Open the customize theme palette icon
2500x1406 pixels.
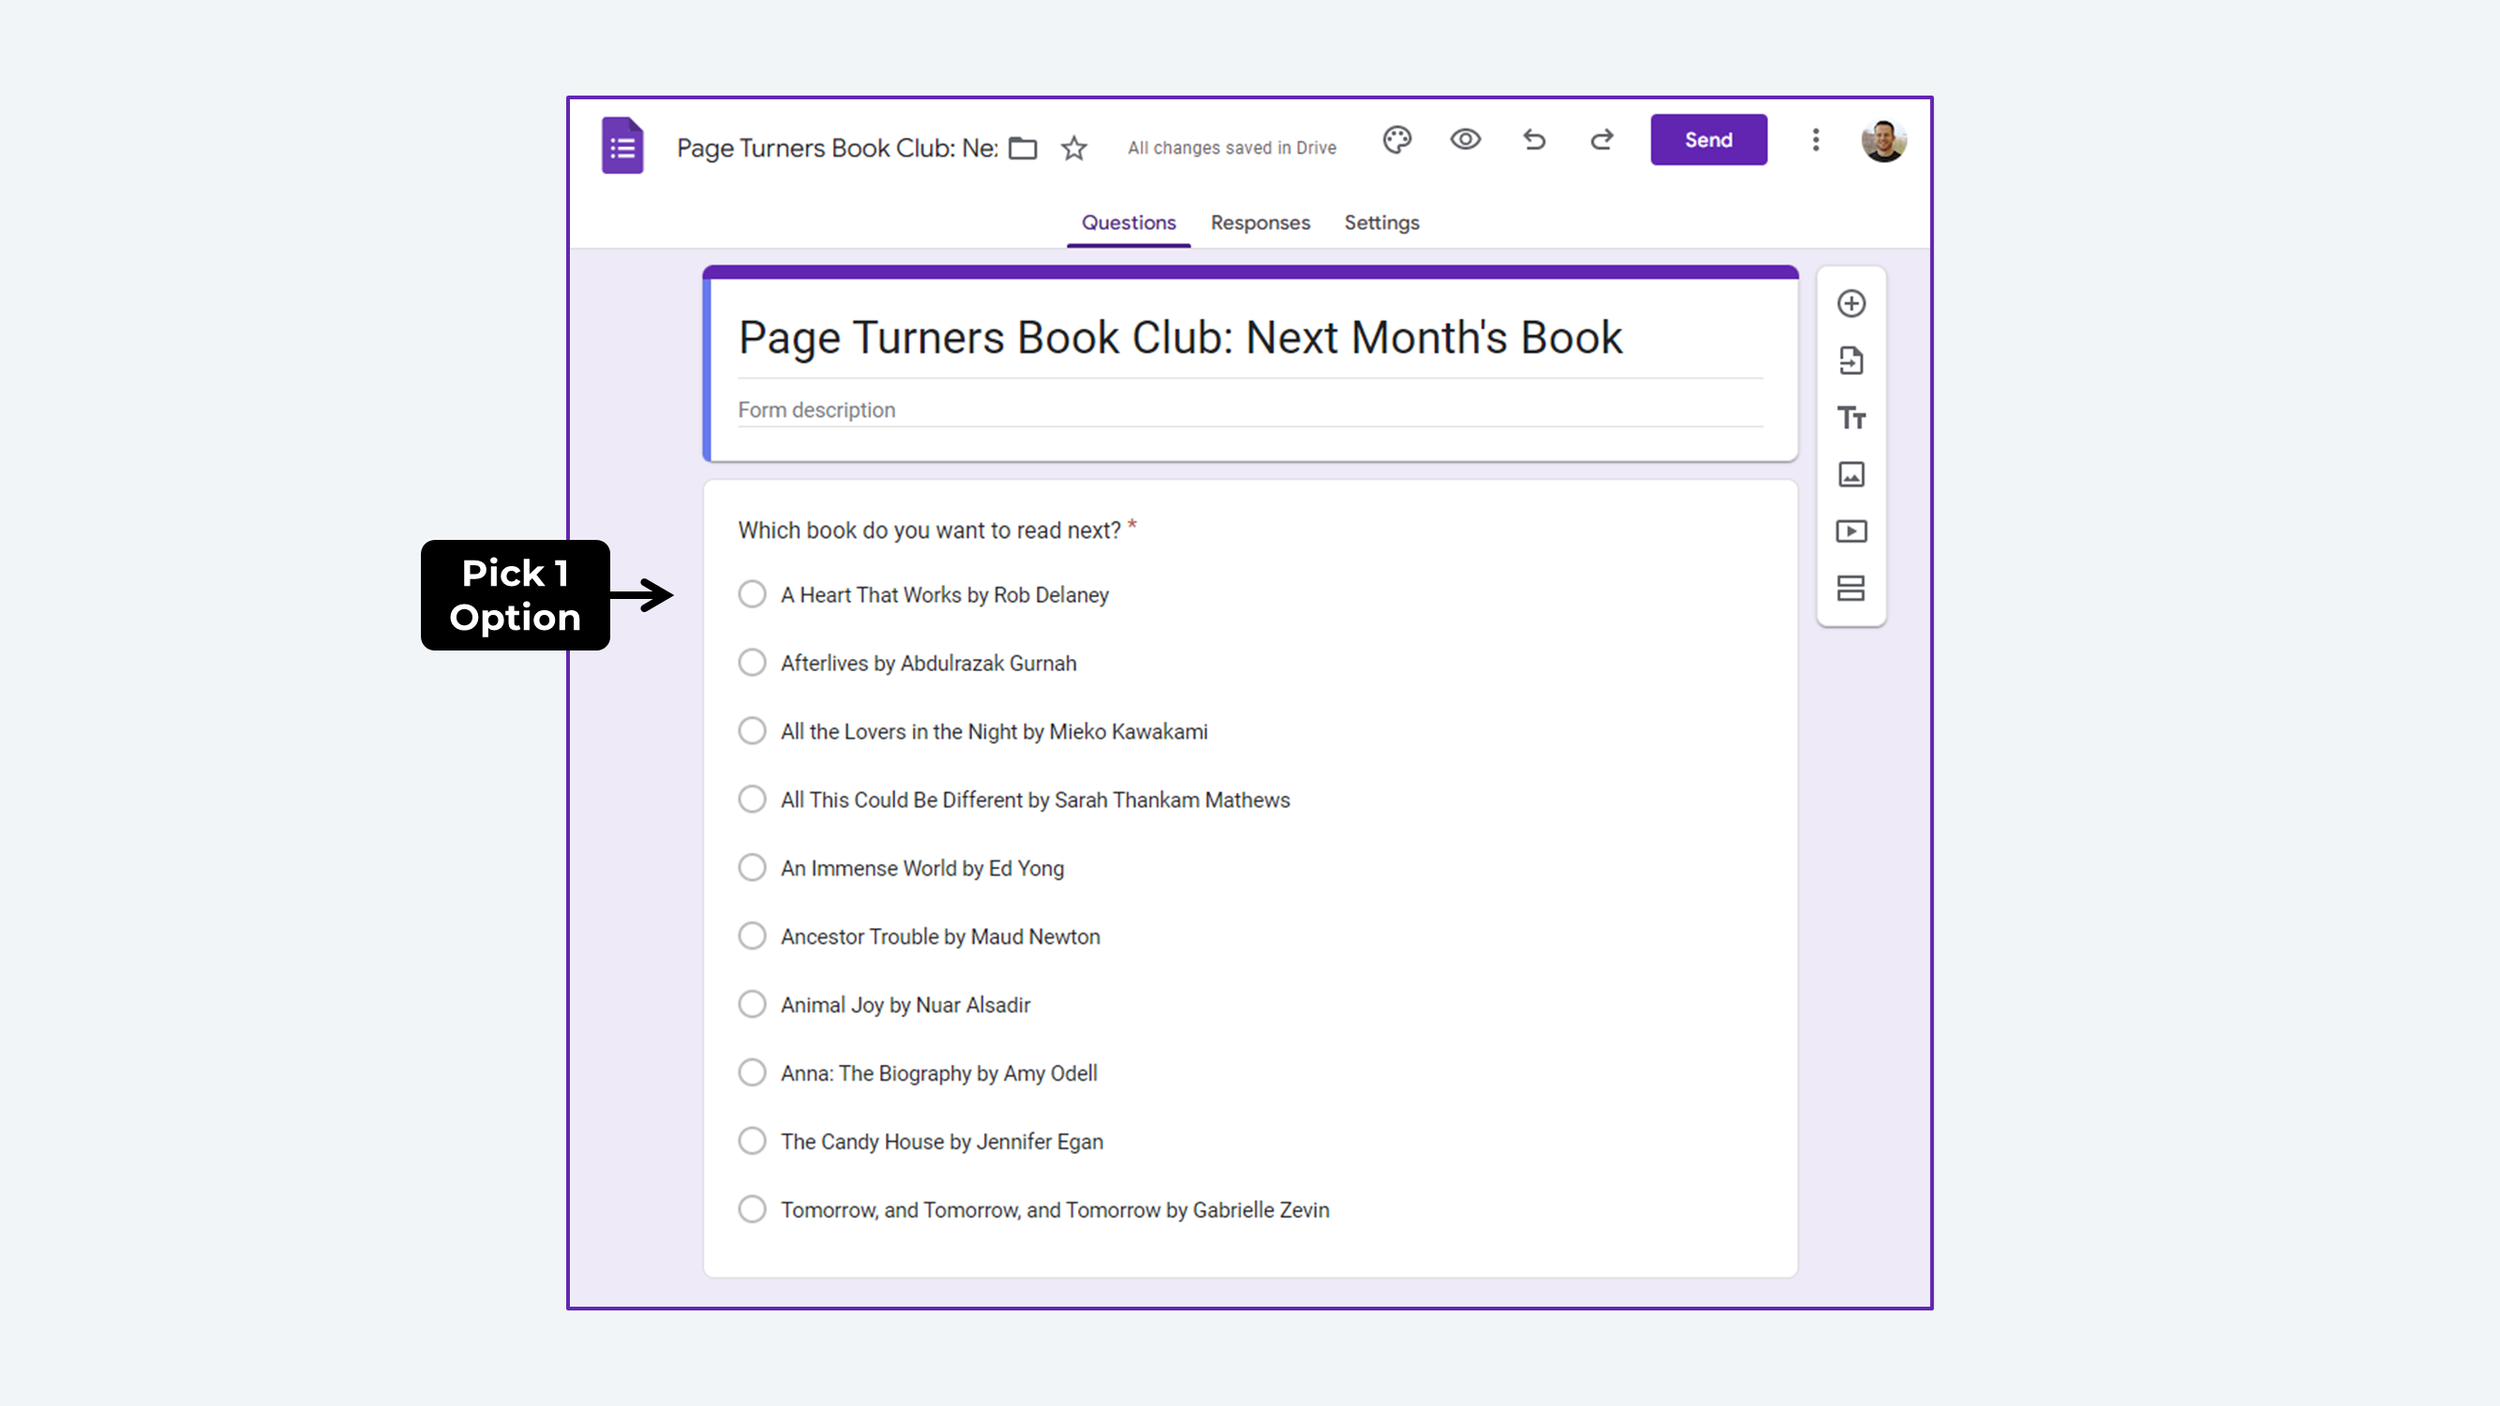coord(1397,140)
